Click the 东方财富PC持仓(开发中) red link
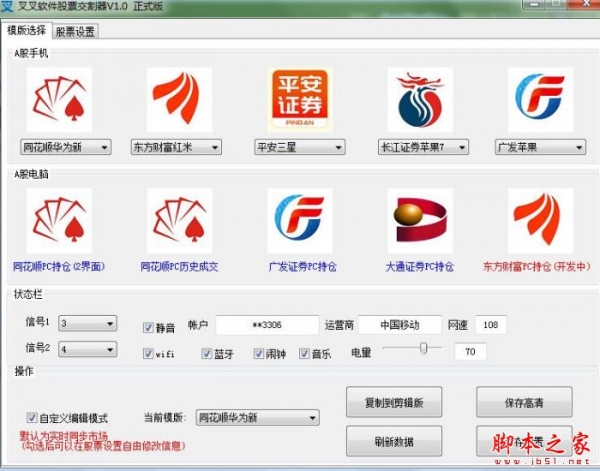The width and height of the screenshot is (600, 471). 537,266
